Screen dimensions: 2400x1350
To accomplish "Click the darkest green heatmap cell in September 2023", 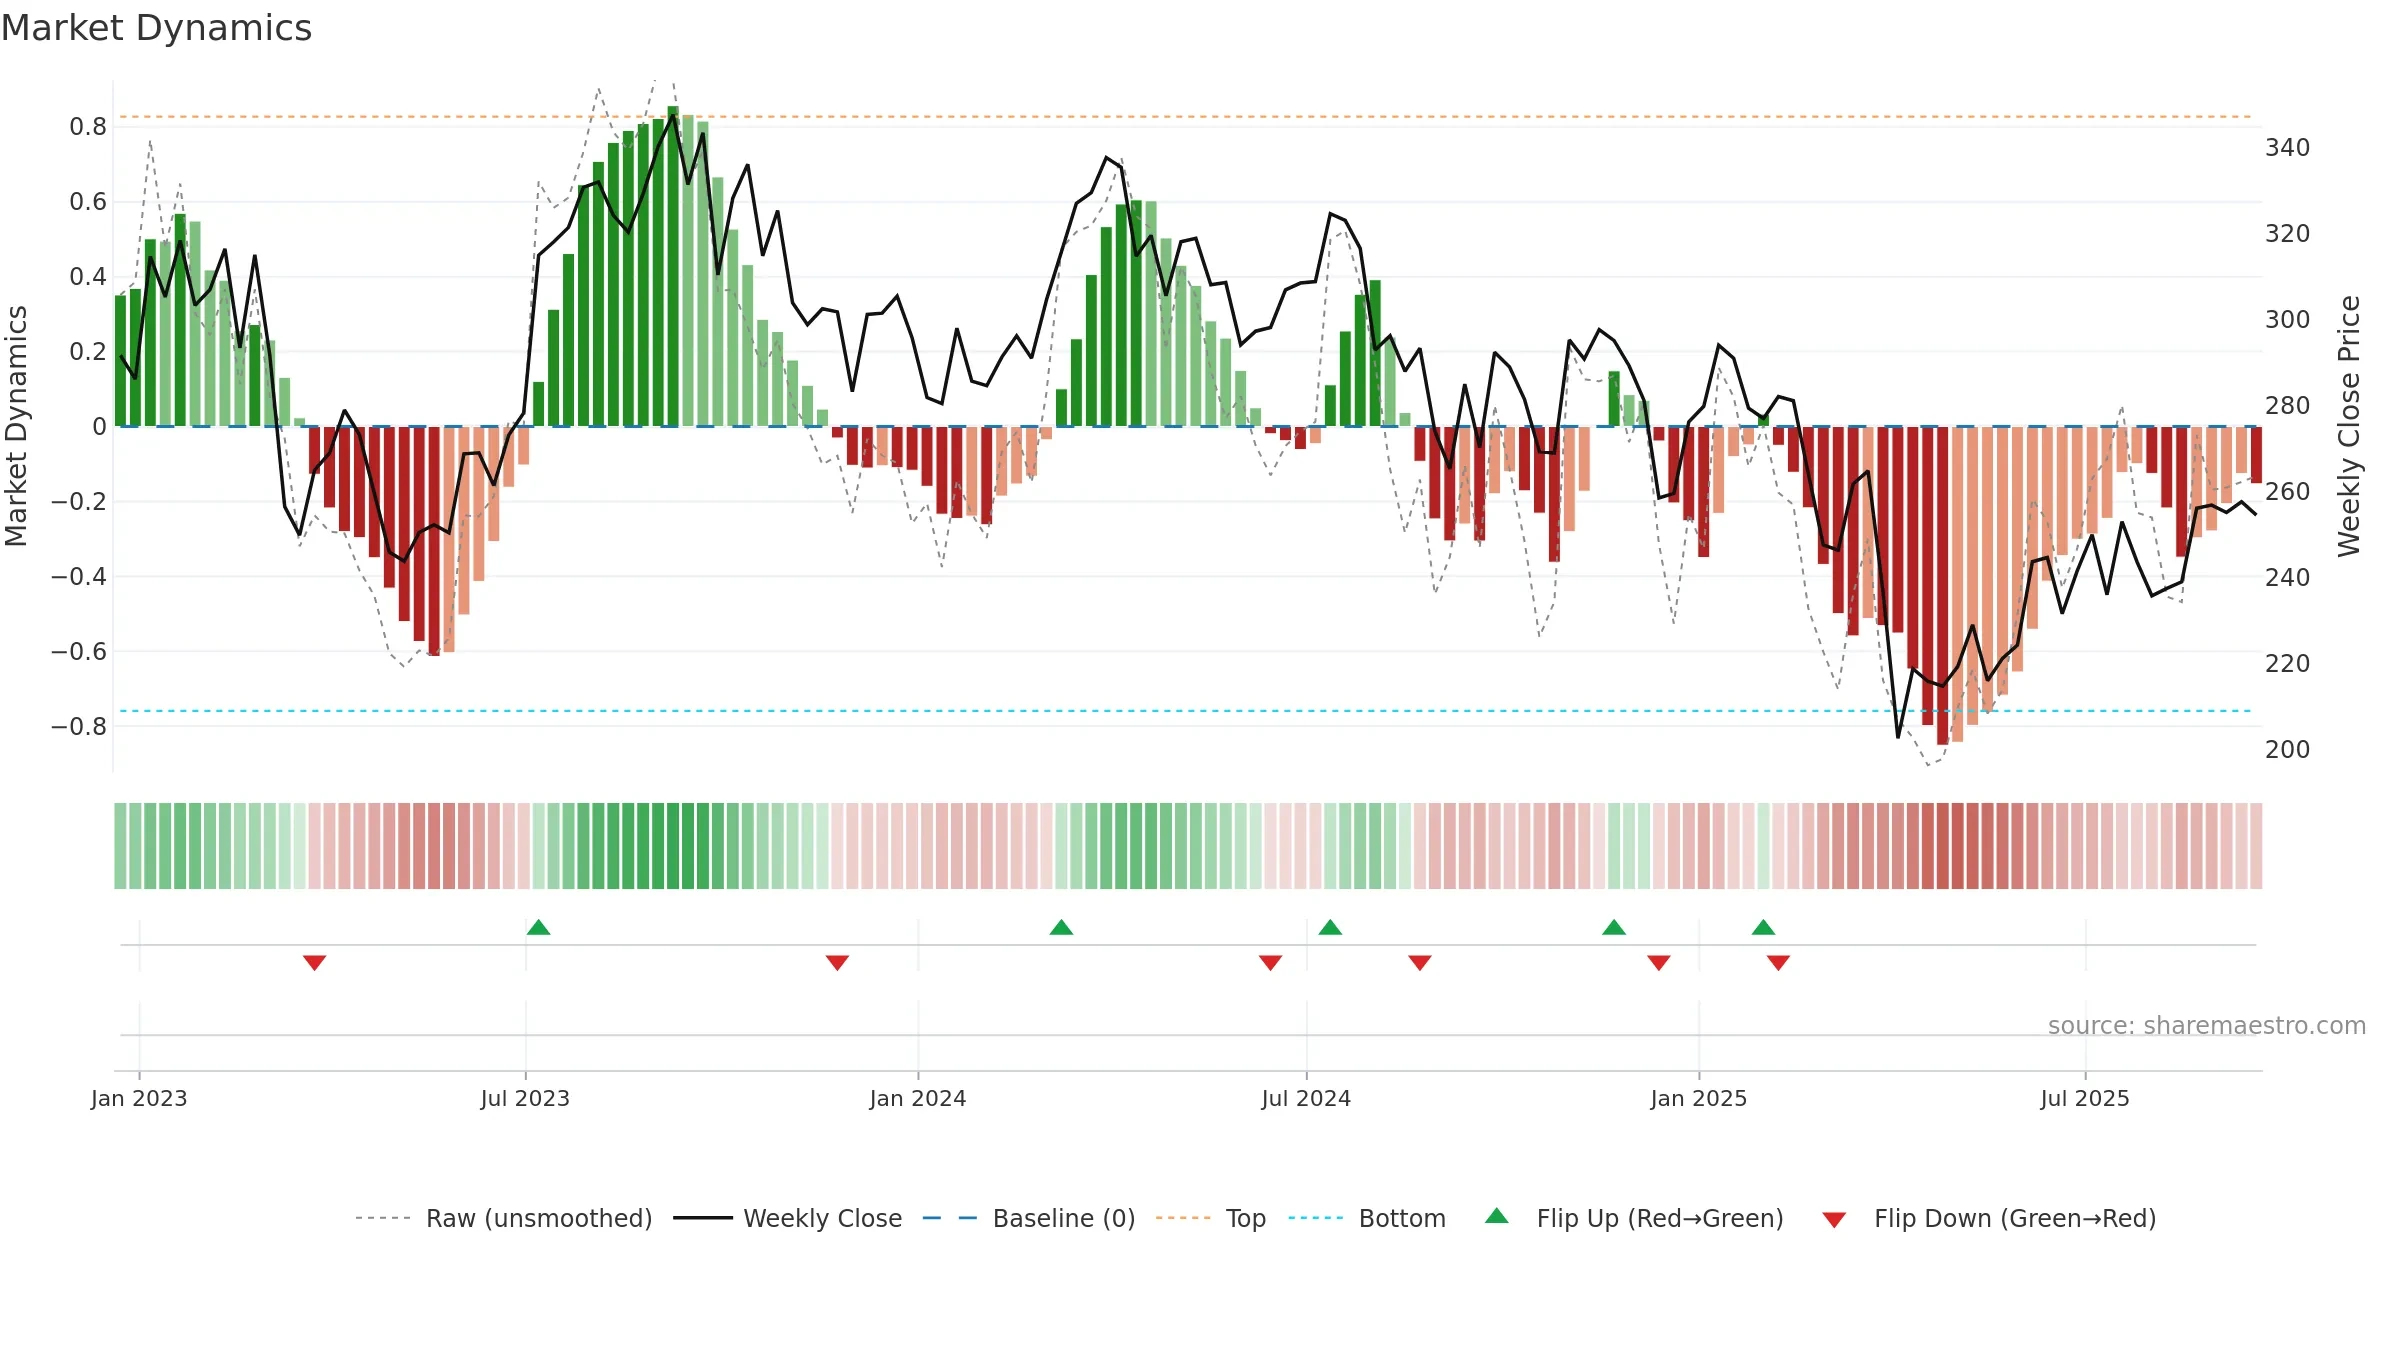I will 673,846.
